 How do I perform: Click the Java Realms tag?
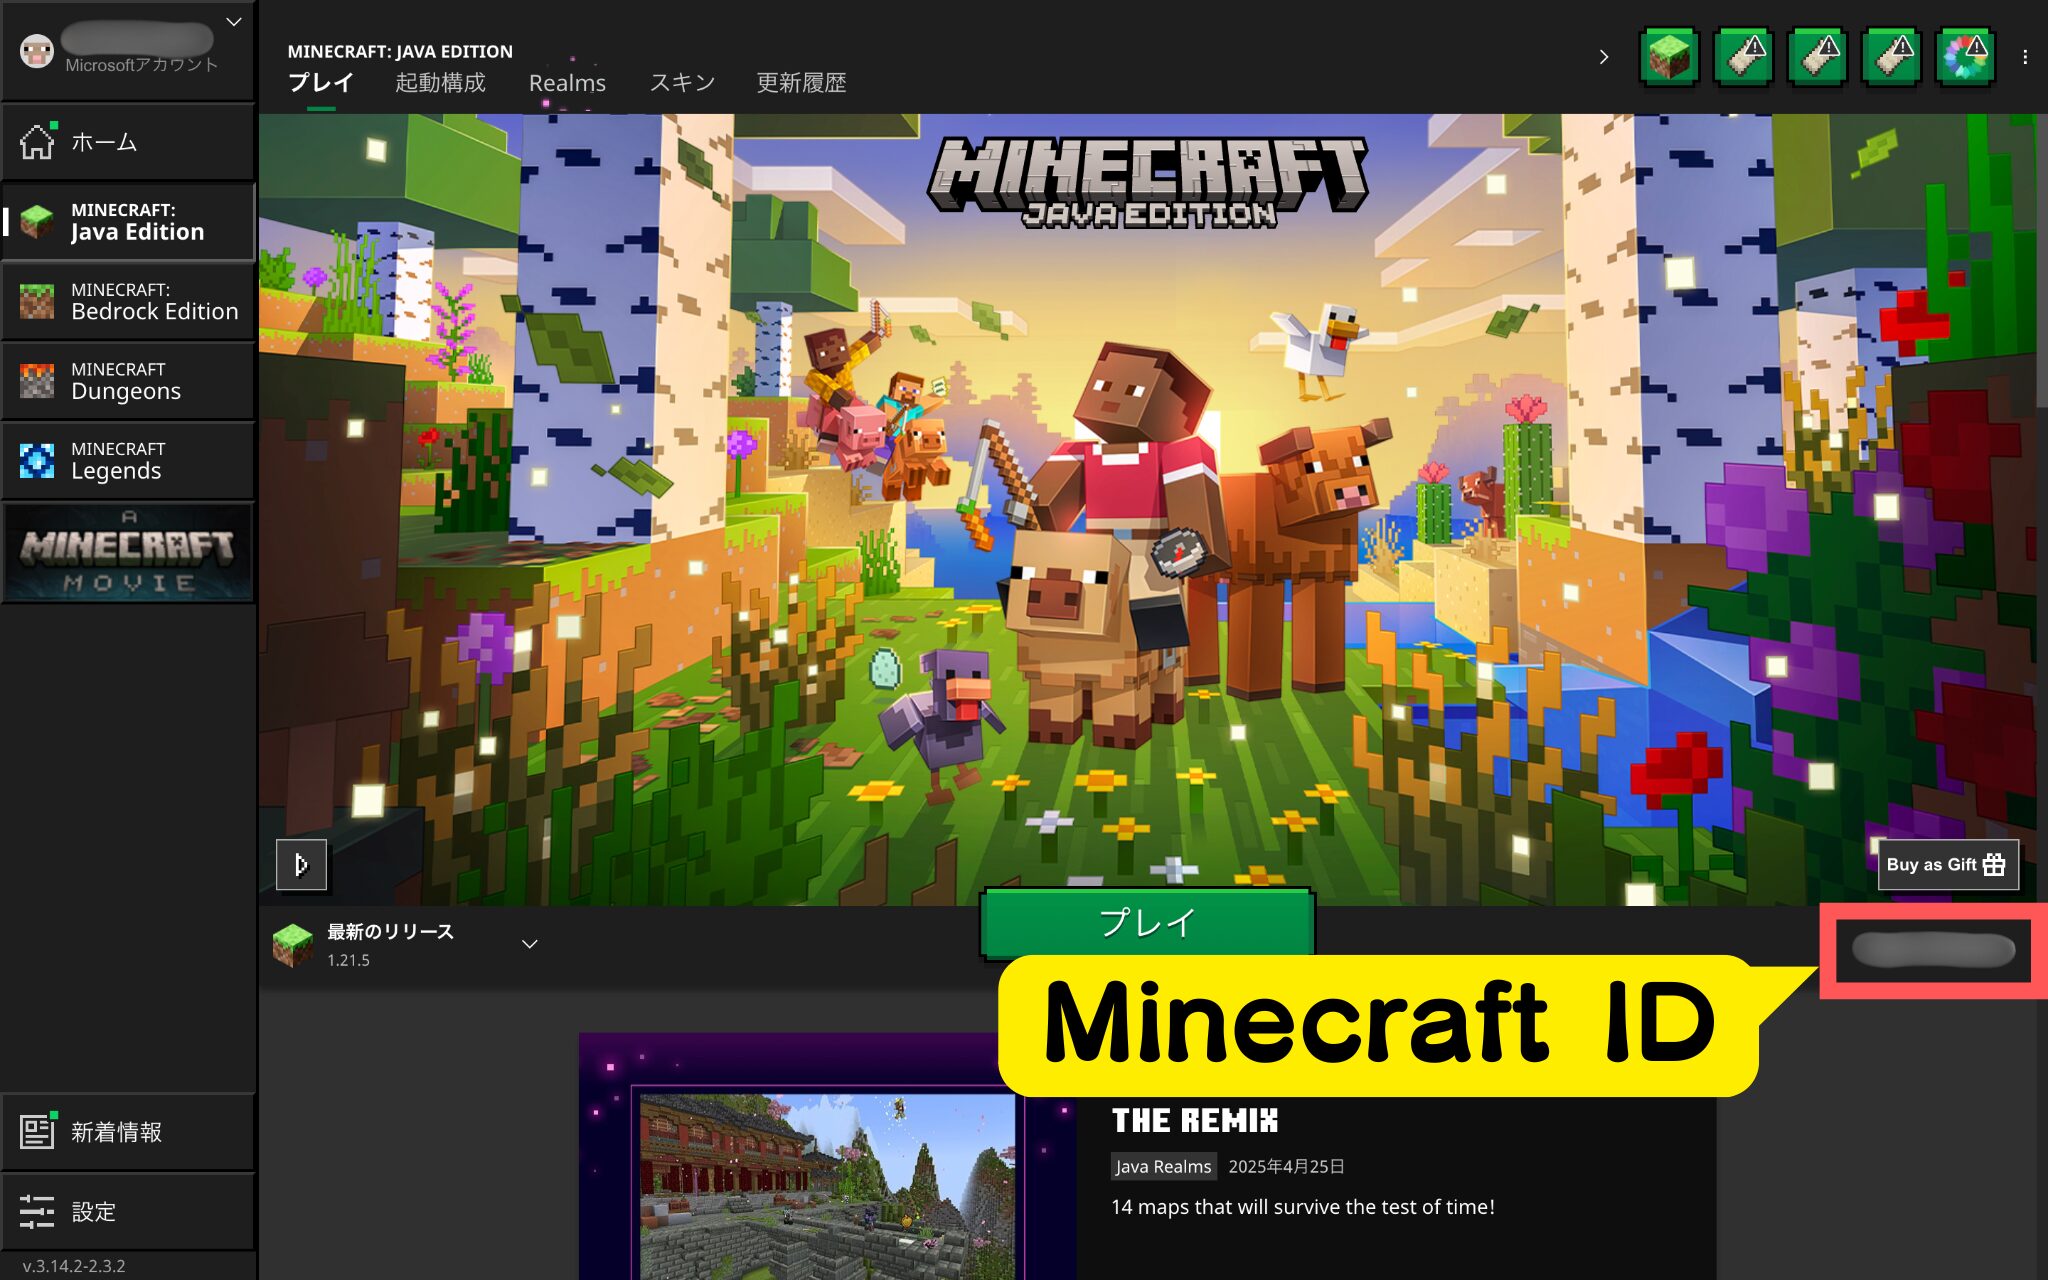coord(1163,1167)
